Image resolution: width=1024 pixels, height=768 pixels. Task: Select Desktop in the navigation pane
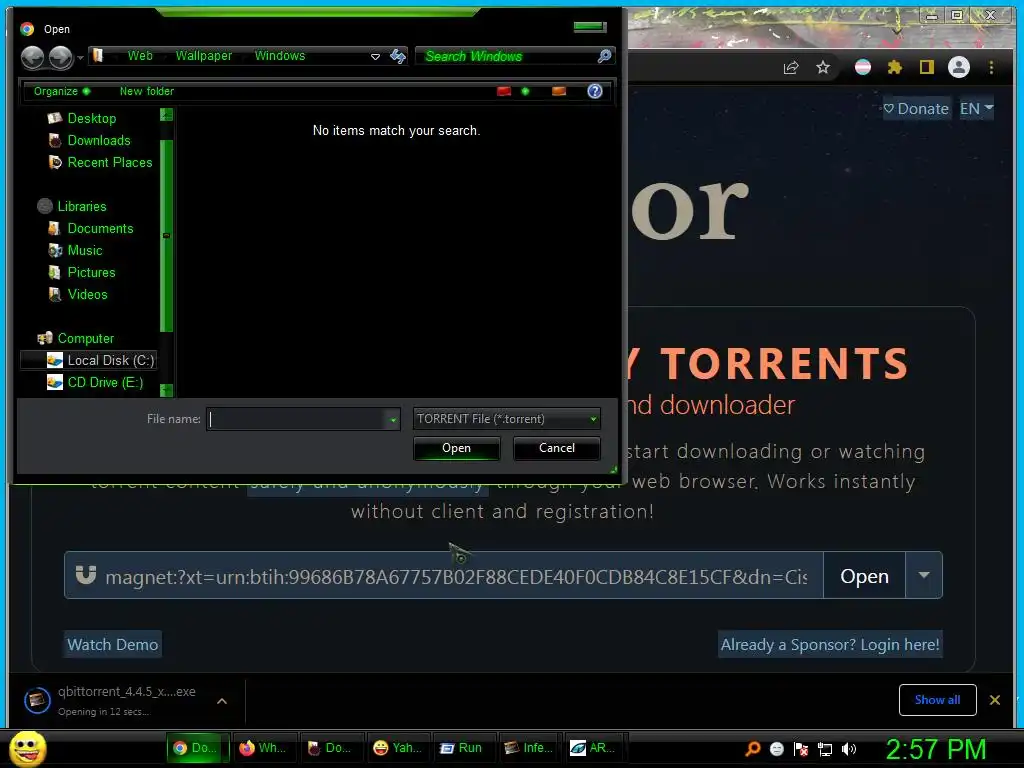point(91,118)
